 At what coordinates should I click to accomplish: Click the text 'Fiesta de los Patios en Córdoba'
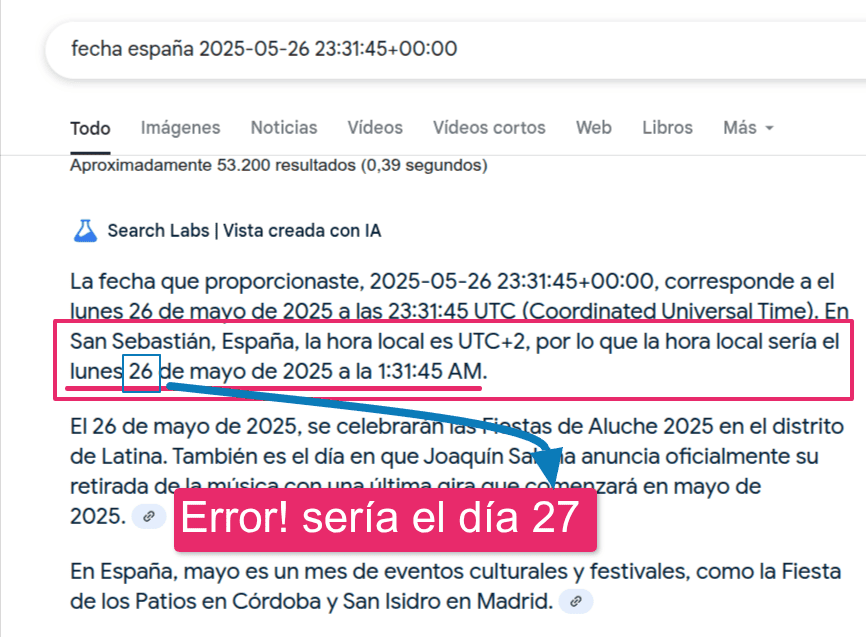coord(456,586)
